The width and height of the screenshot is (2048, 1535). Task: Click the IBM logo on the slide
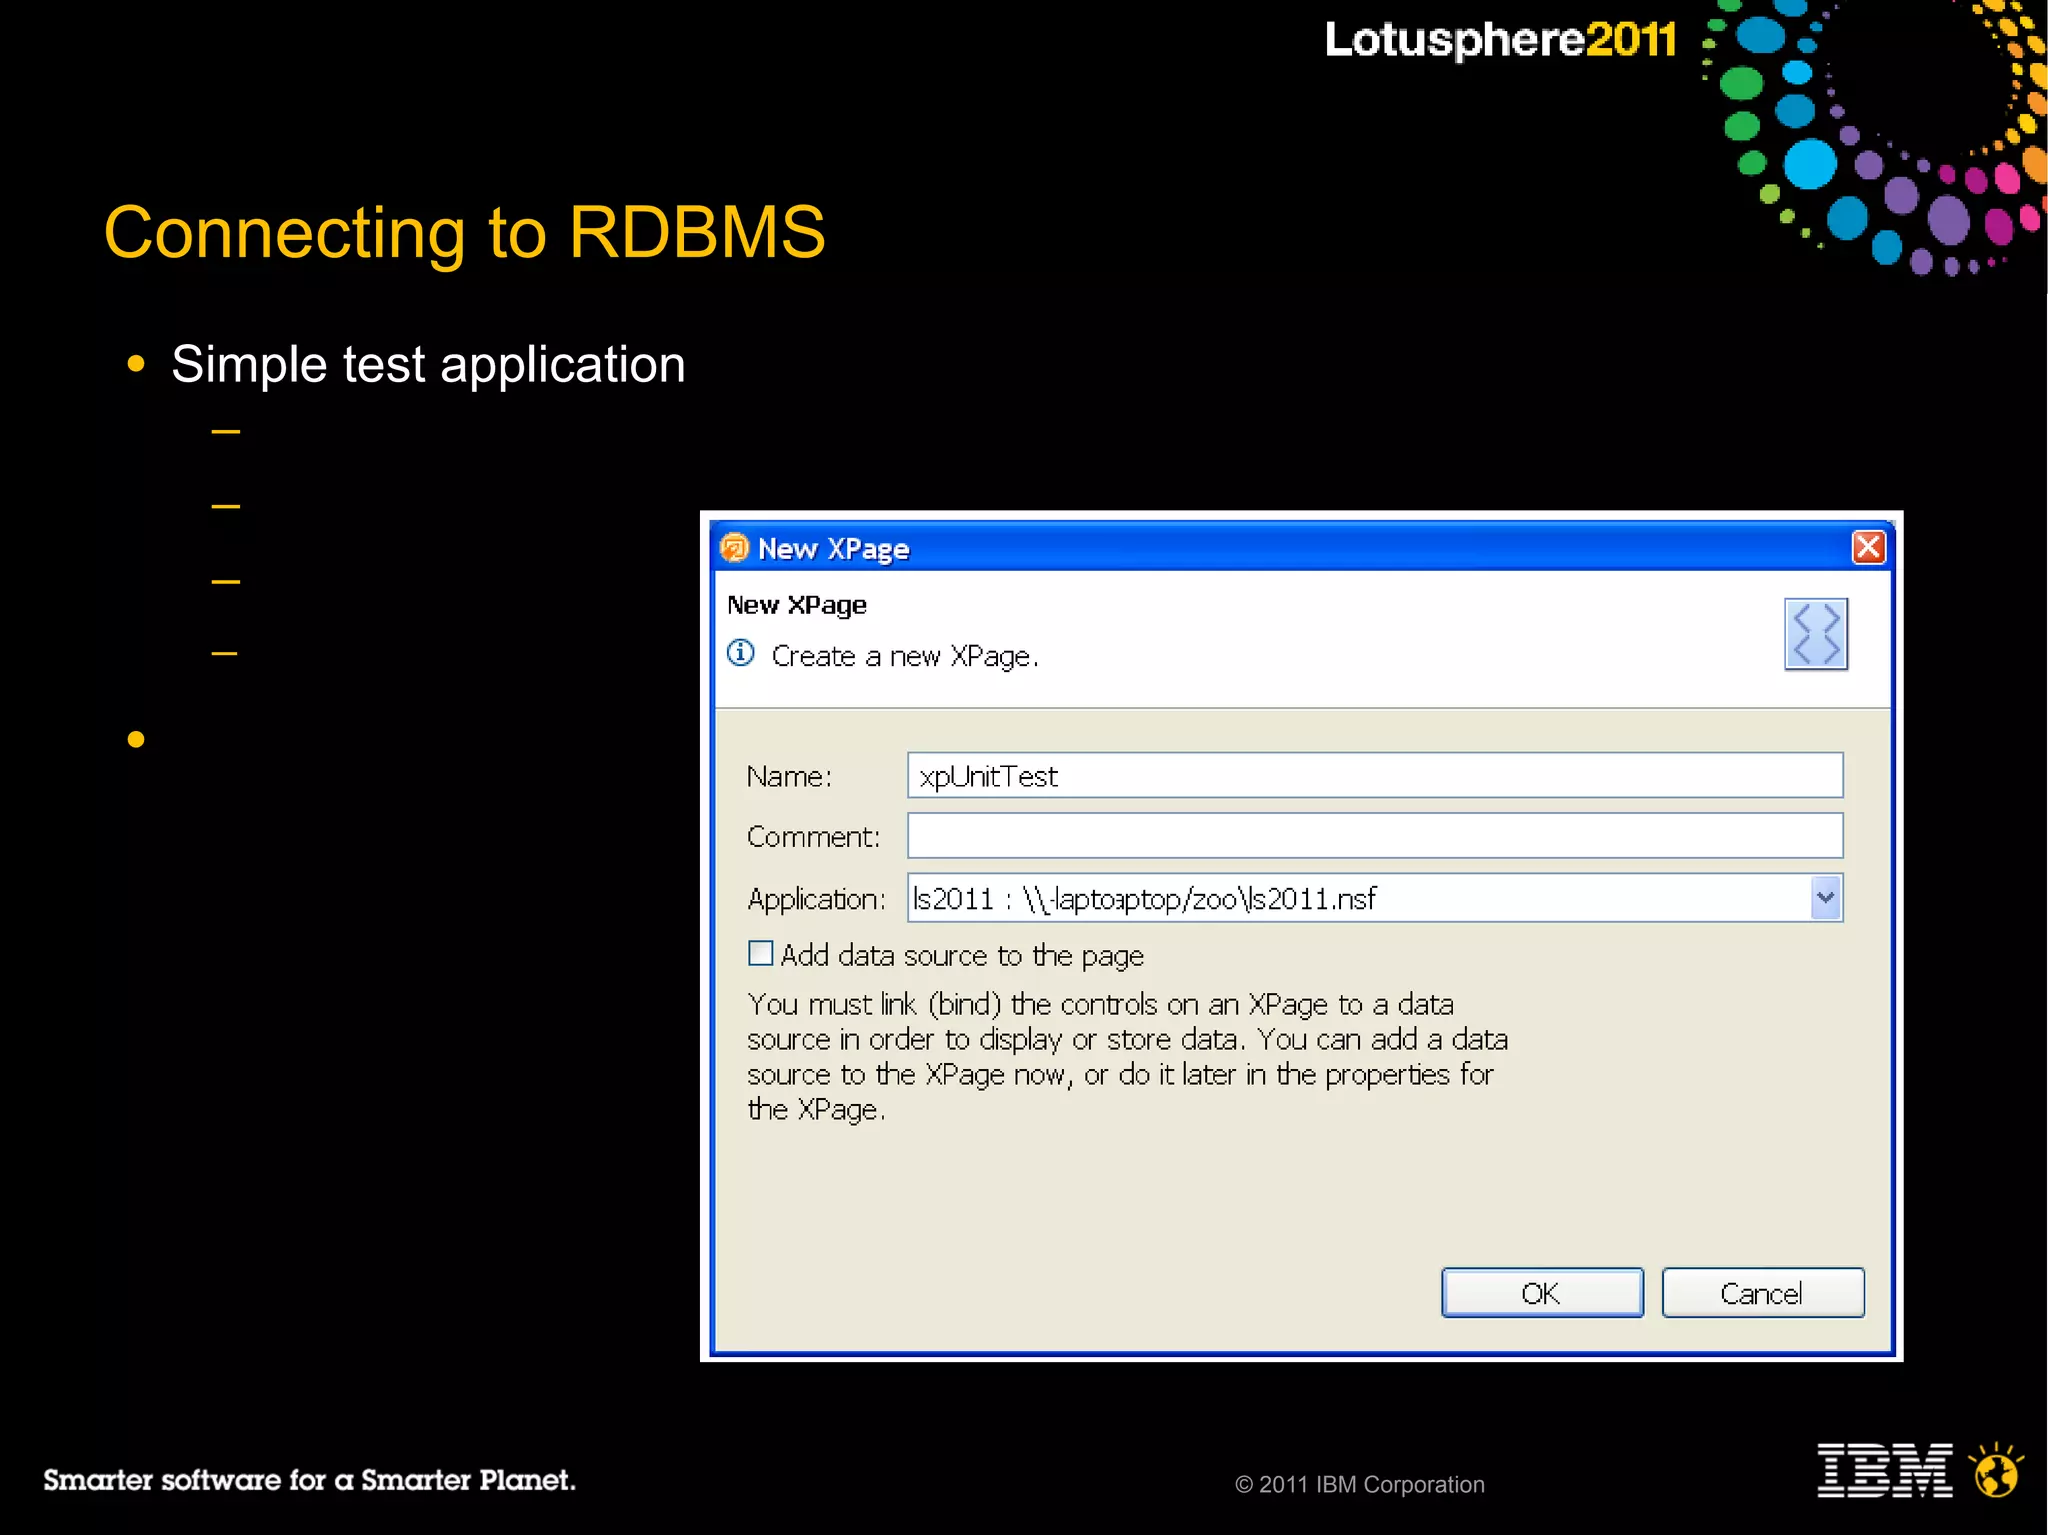coord(1884,1469)
